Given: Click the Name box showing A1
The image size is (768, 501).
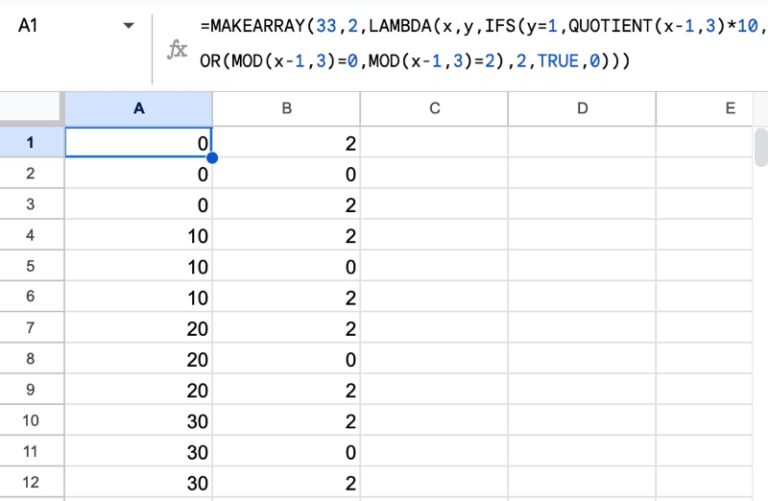Looking at the screenshot, I should pyautogui.click(x=28, y=25).
